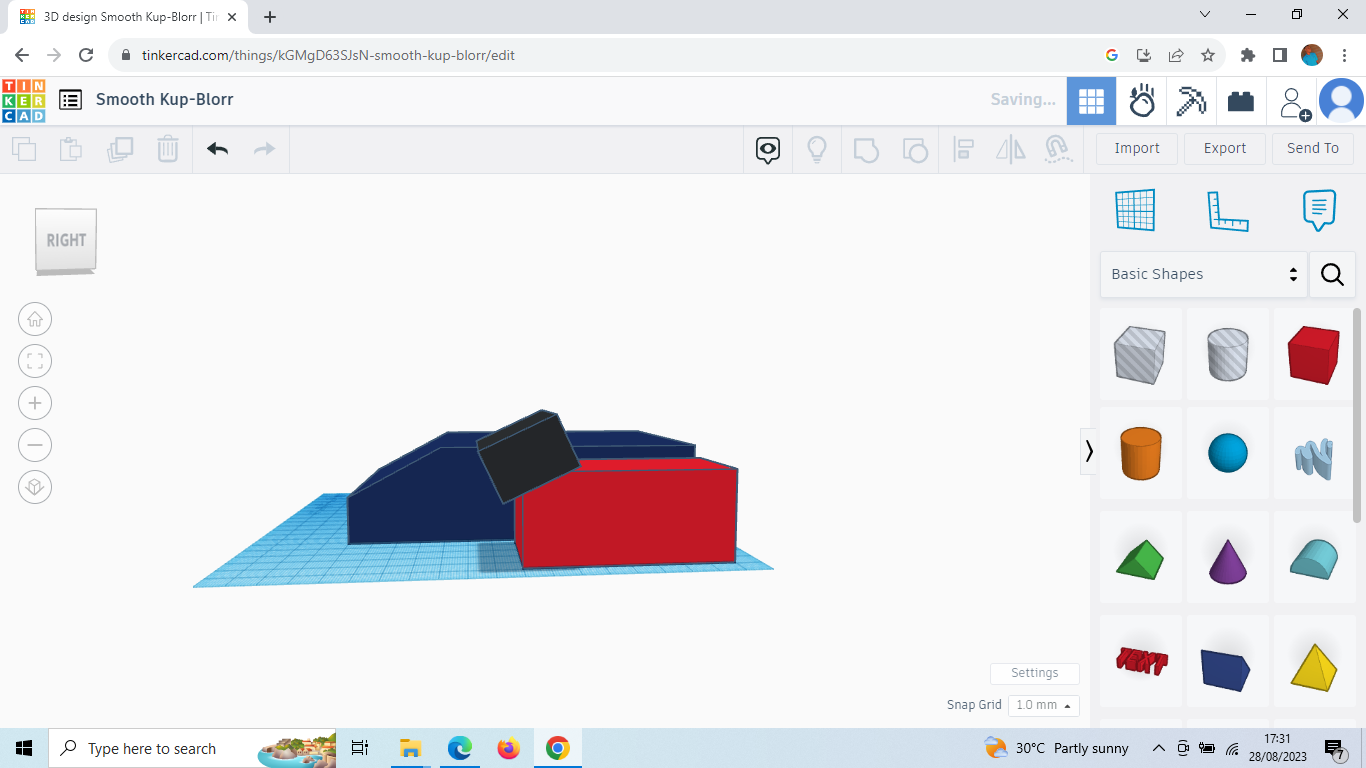
Task: Open the designs list menu icon
Action: tap(70, 100)
